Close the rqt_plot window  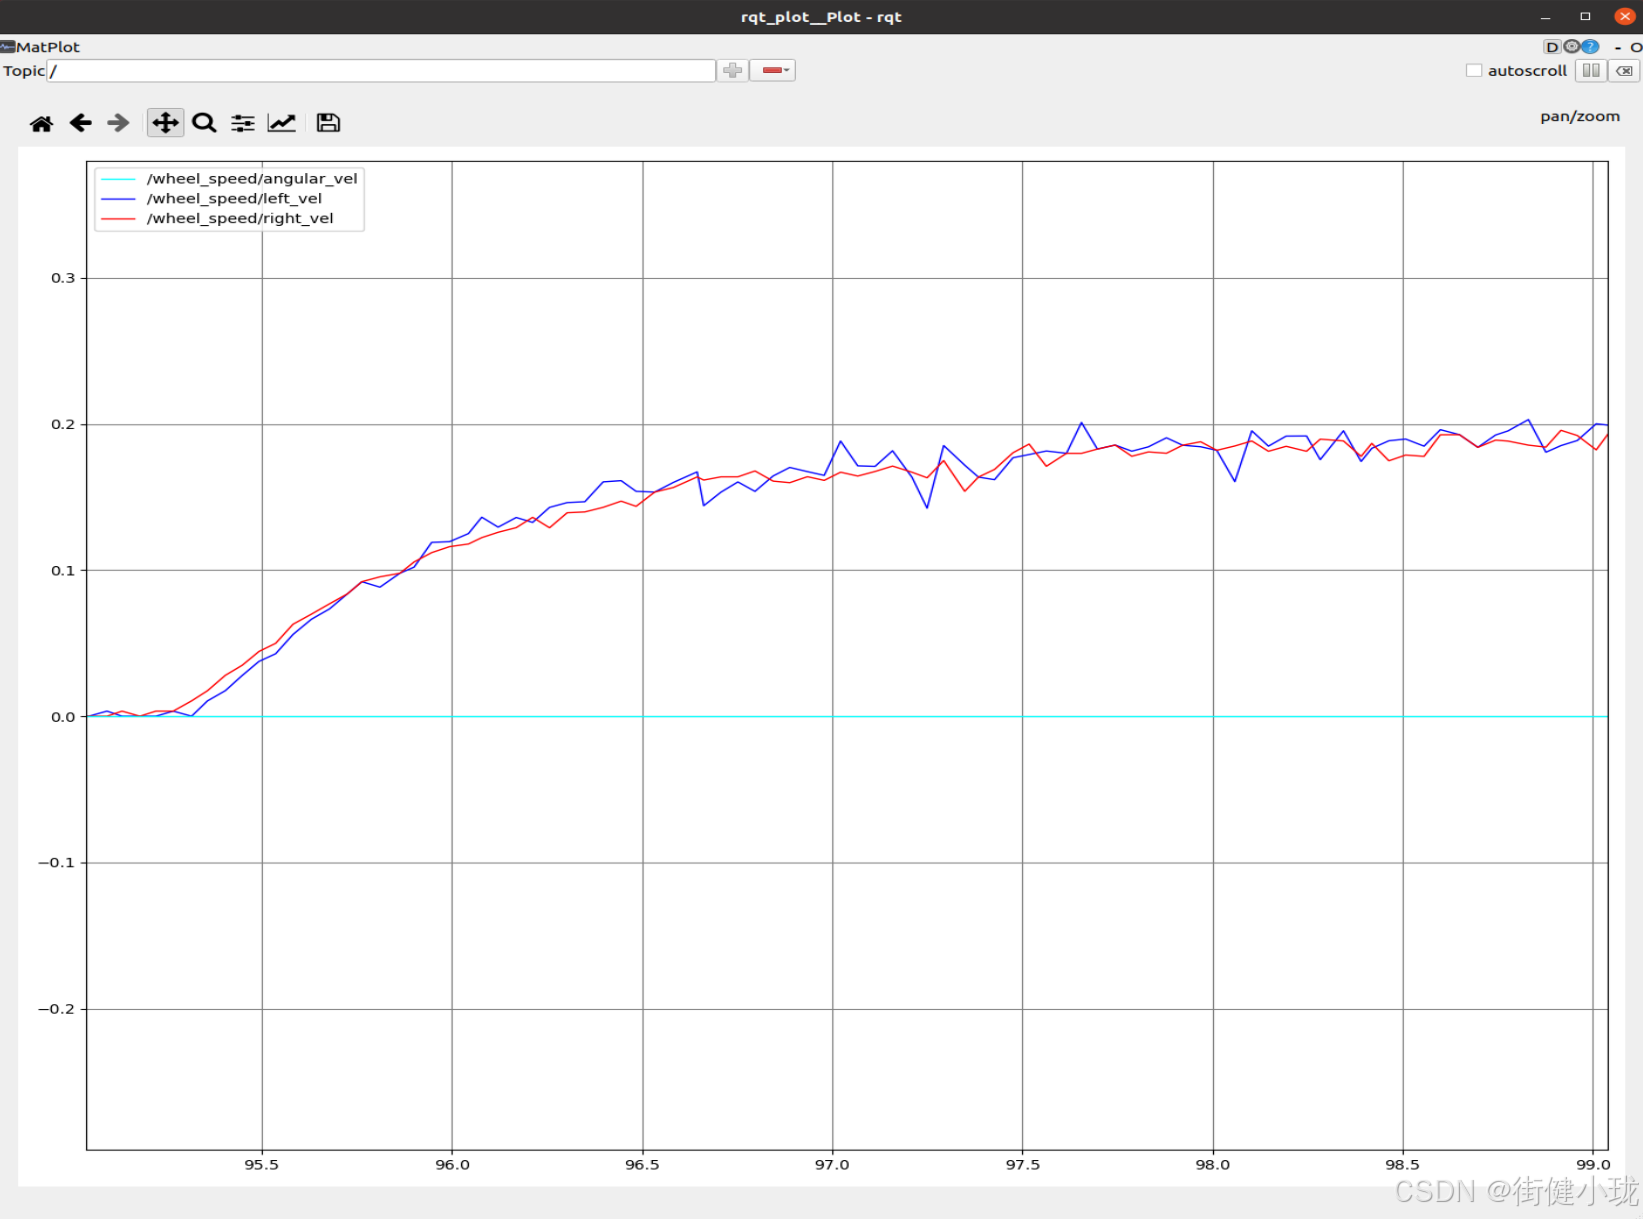(1625, 17)
